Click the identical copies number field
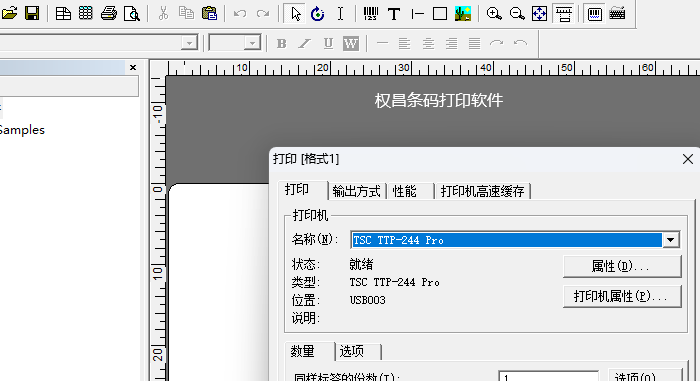This screenshot has width=700, height=381. (548, 376)
